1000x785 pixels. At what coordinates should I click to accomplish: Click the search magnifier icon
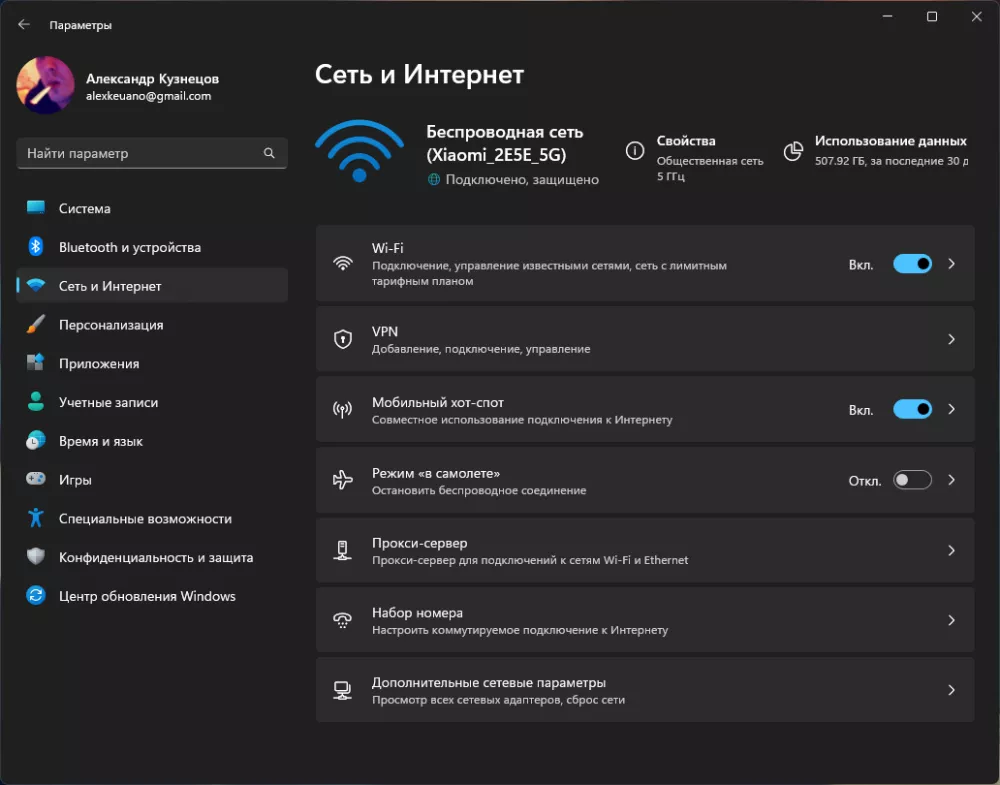pyautogui.click(x=269, y=154)
